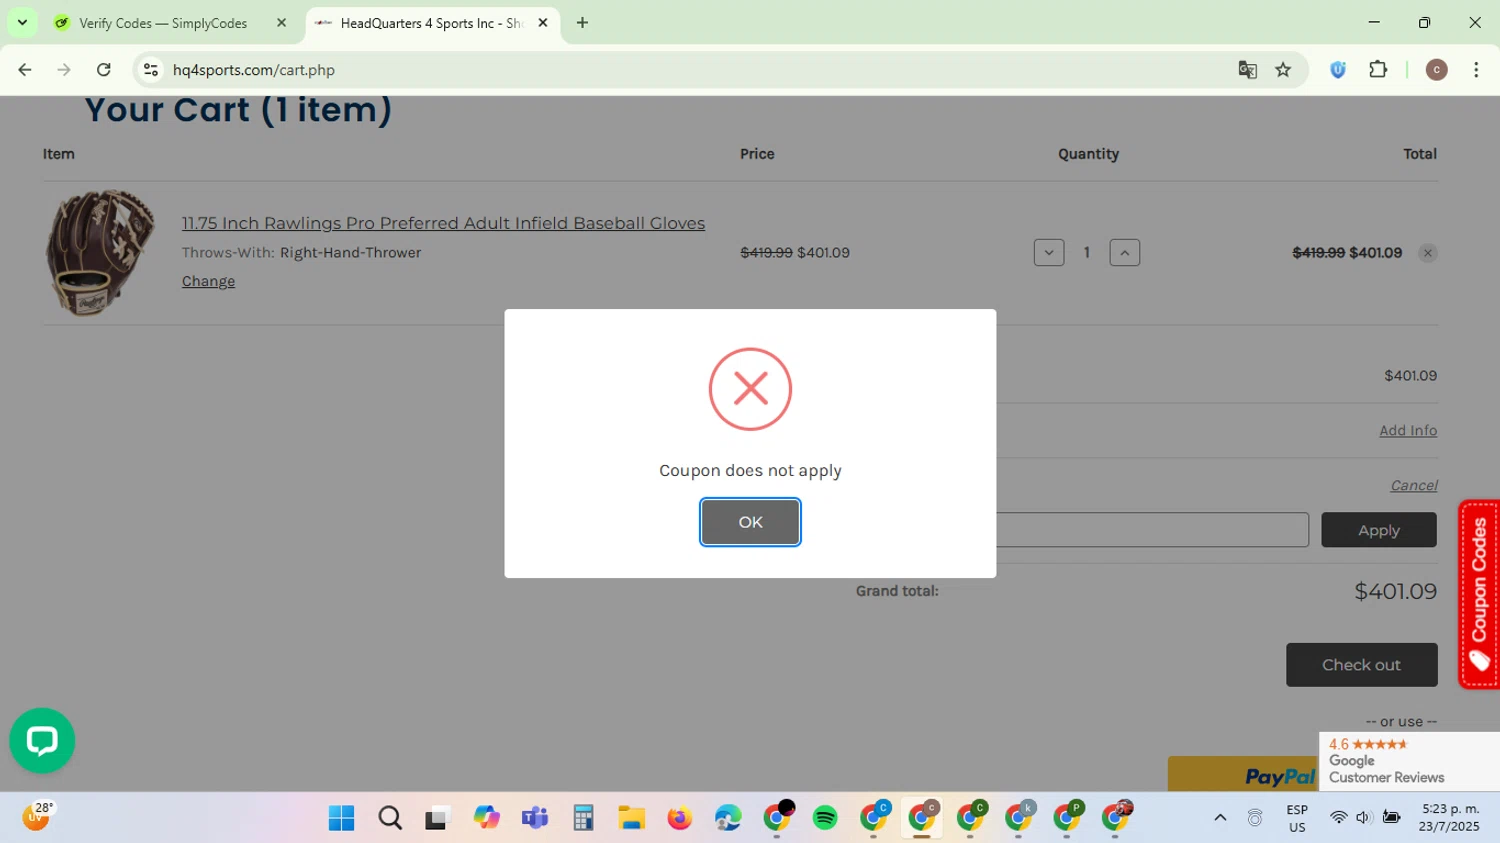Show hidden system tray icons
The height and width of the screenshot is (843, 1500).
pos(1220,818)
